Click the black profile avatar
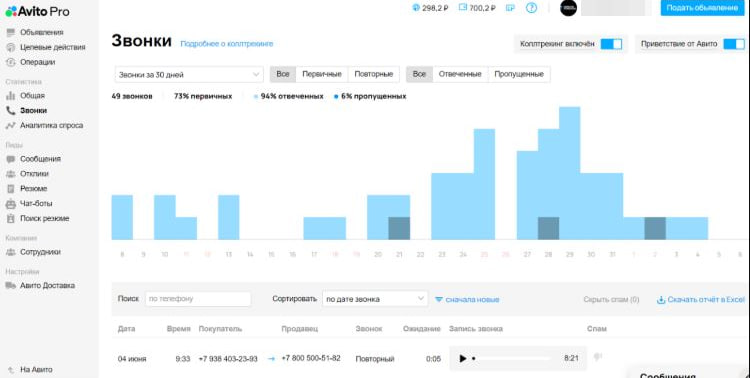Image resolution: width=750 pixels, height=378 pixels. click(x=569, y=8)
